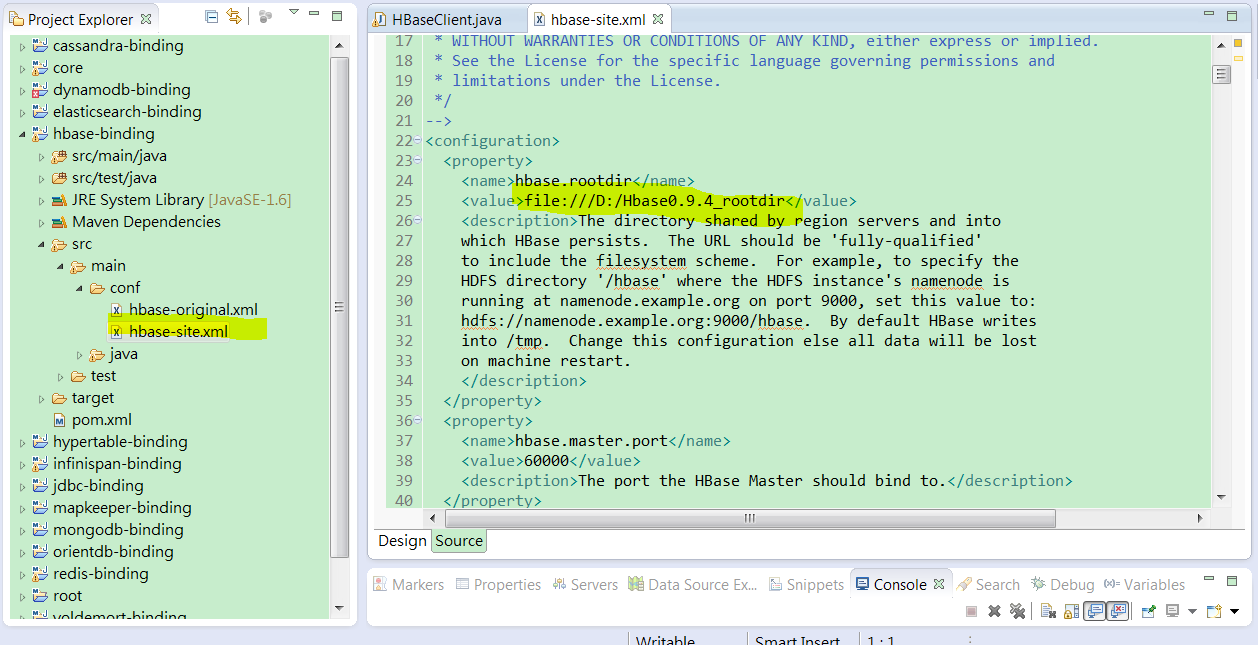
Task: Toggle show console on standard output change
Action: (1096, 611)
